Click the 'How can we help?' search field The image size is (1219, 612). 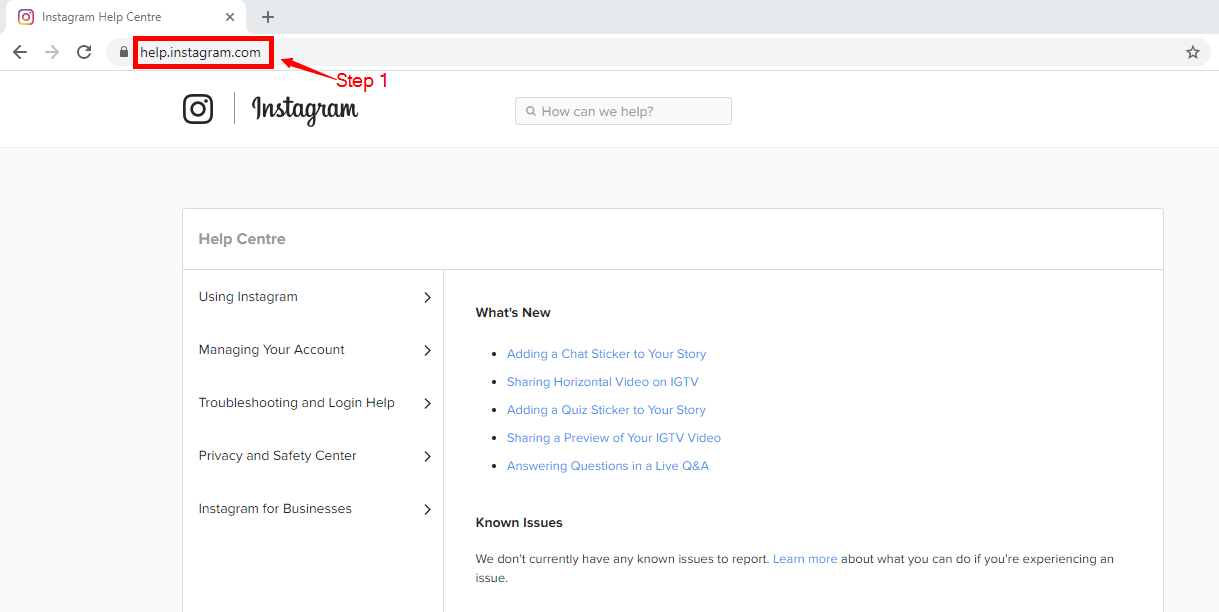click(623, 111)
